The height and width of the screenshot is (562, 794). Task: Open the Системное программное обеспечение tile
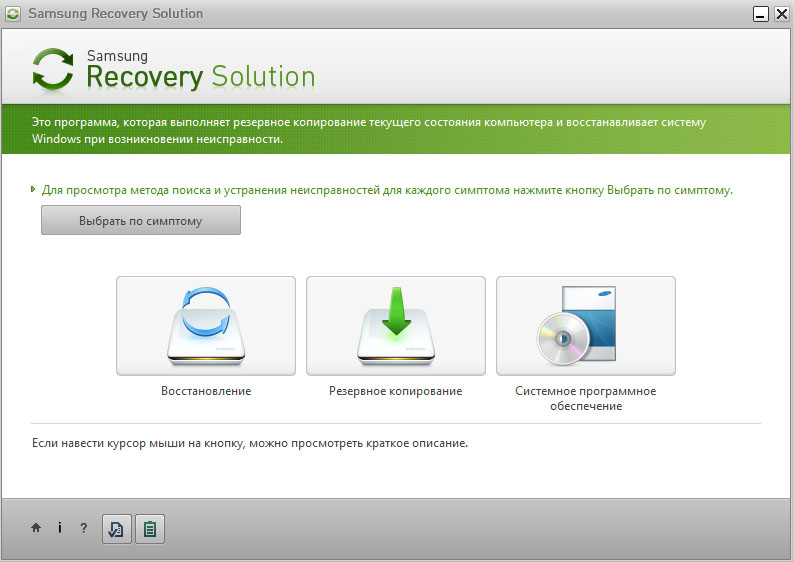pos(586,326)
